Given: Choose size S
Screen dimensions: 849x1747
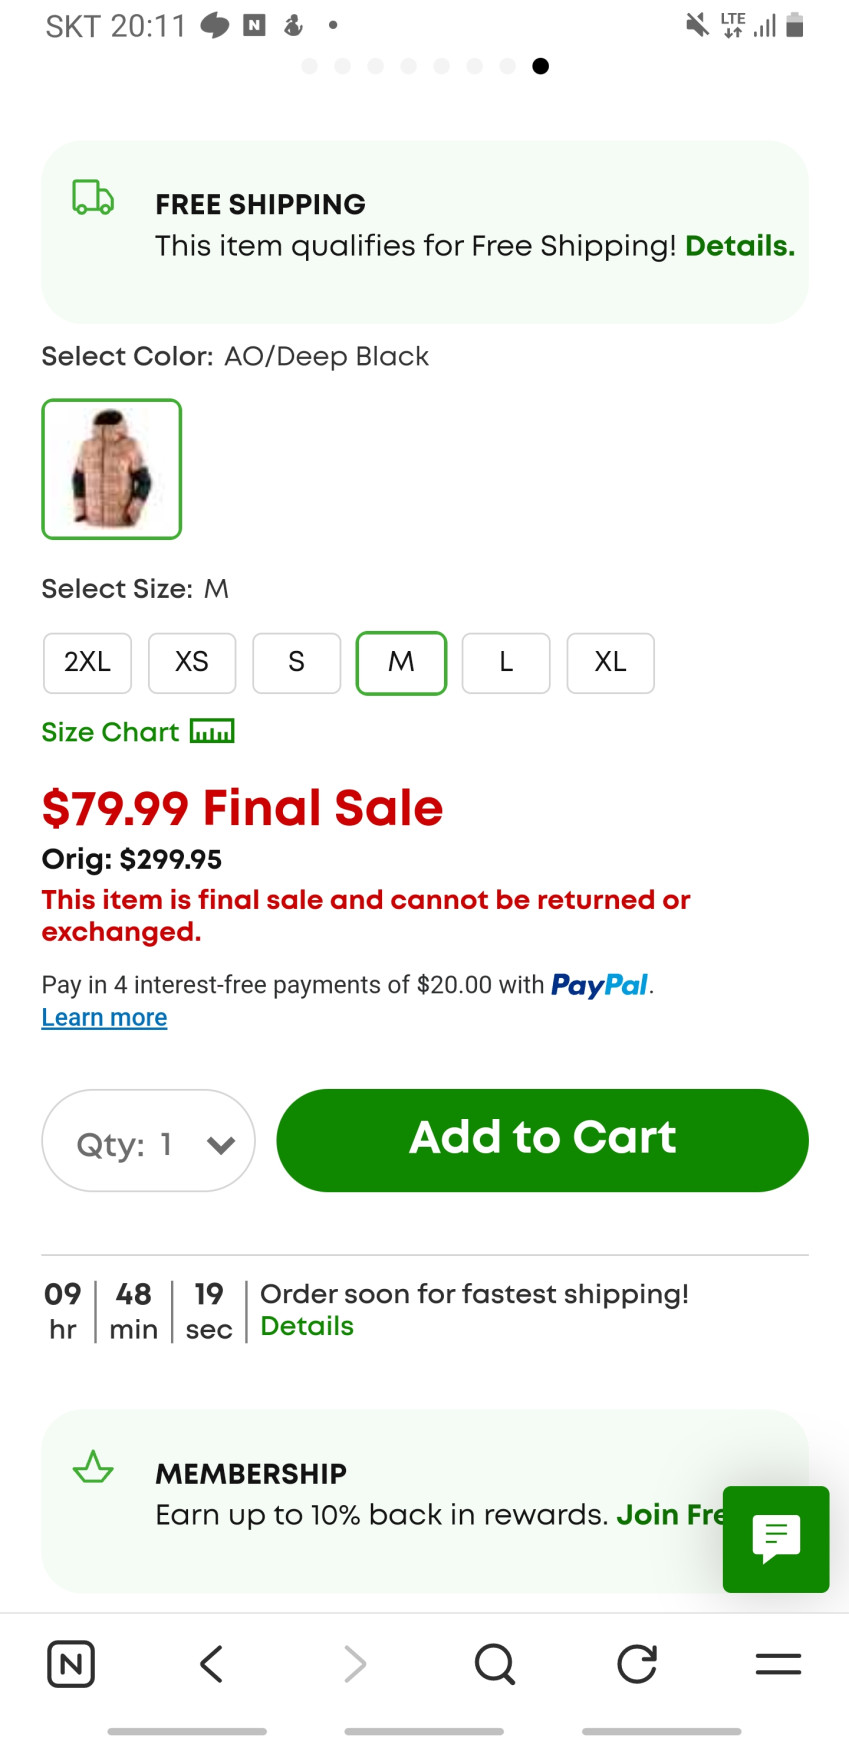Looking at the screenshot, I should tap(296, 662).
